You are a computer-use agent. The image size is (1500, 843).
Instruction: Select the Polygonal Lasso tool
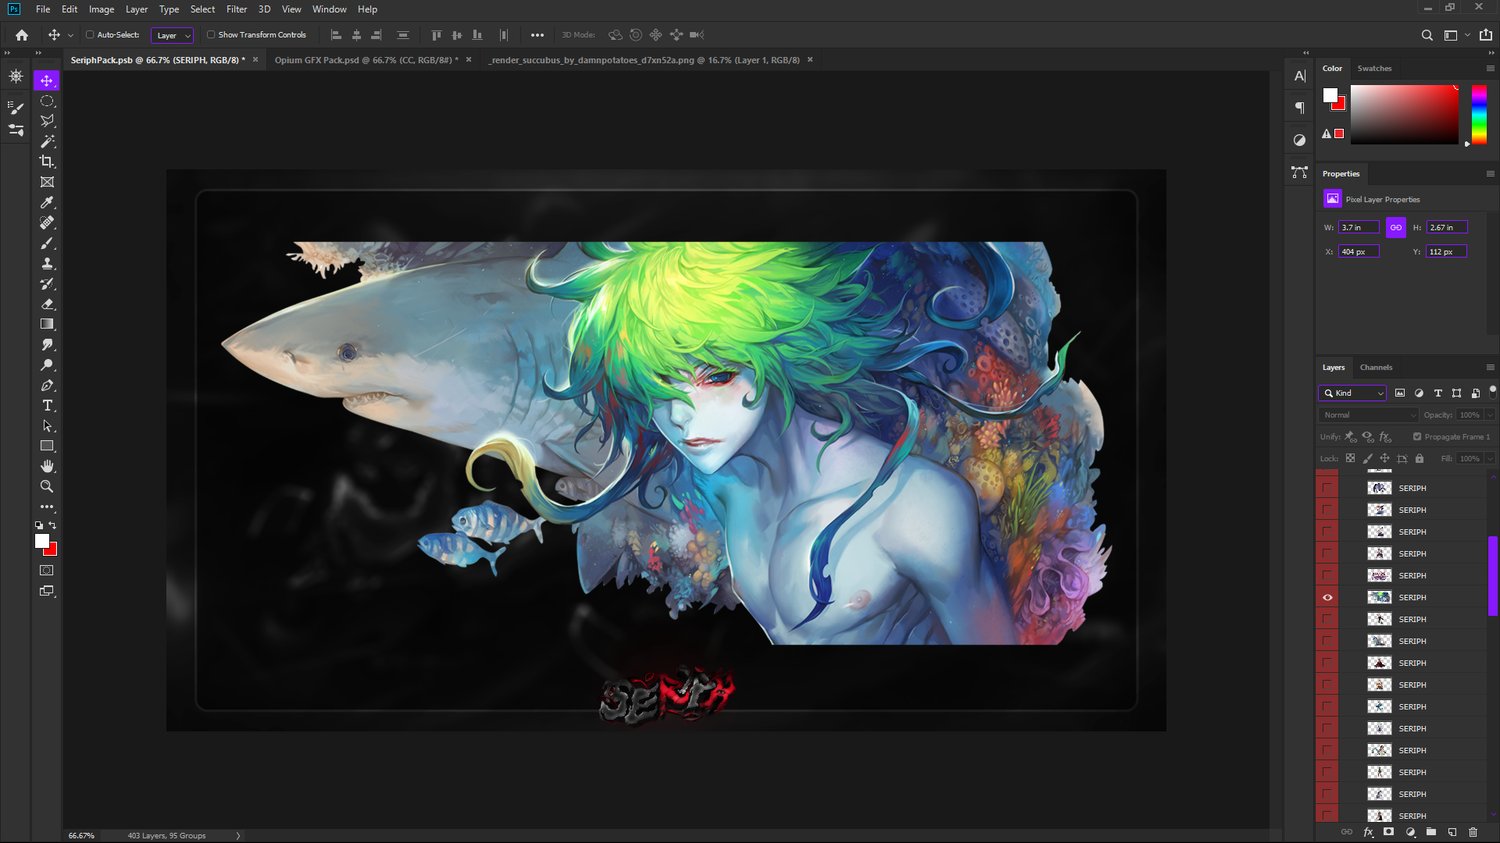pyautogui.click(x=46, y=121)
